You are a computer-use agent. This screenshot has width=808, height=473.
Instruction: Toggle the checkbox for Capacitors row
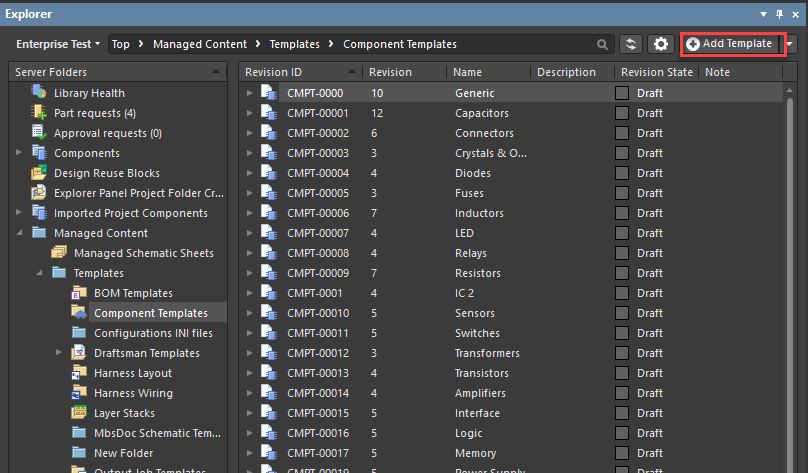coord(622,113)
